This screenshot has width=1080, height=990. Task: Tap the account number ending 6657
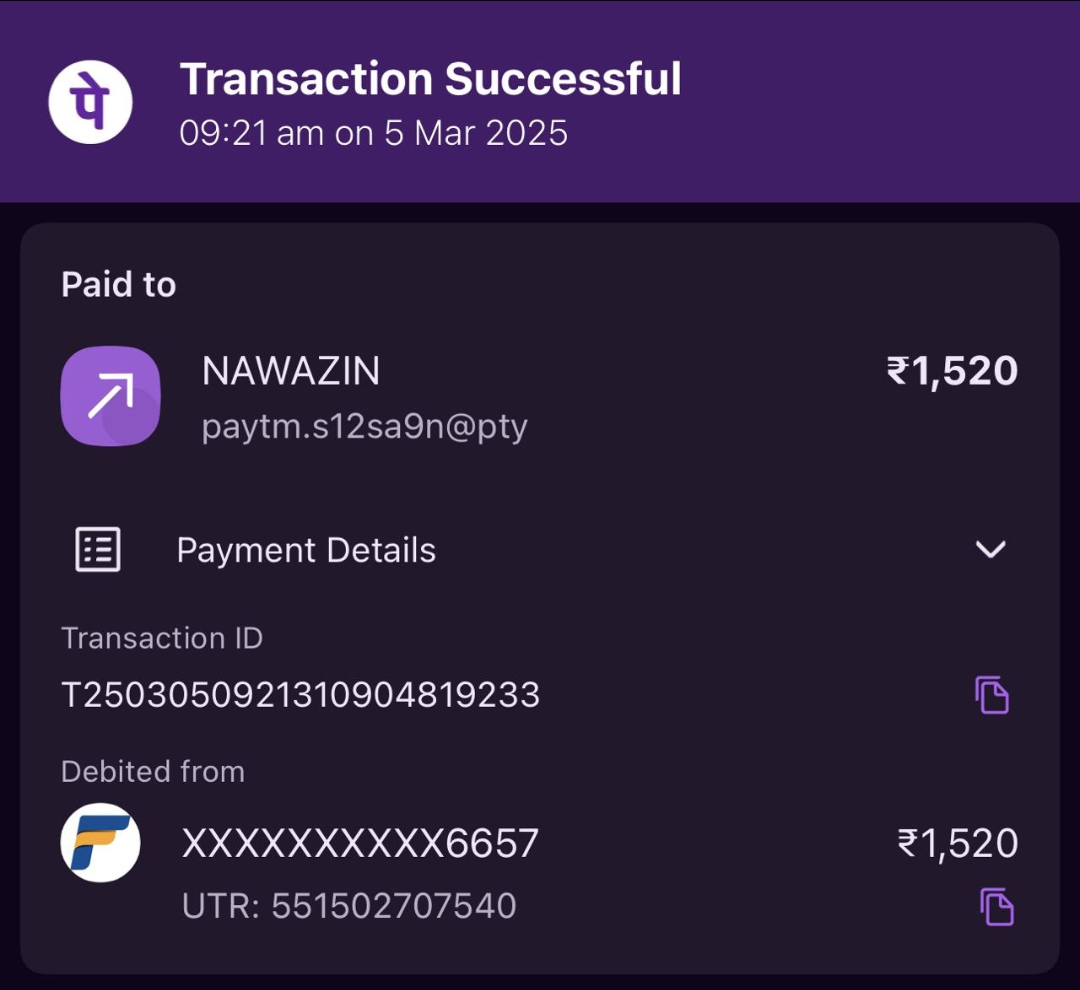click(360, 843)
